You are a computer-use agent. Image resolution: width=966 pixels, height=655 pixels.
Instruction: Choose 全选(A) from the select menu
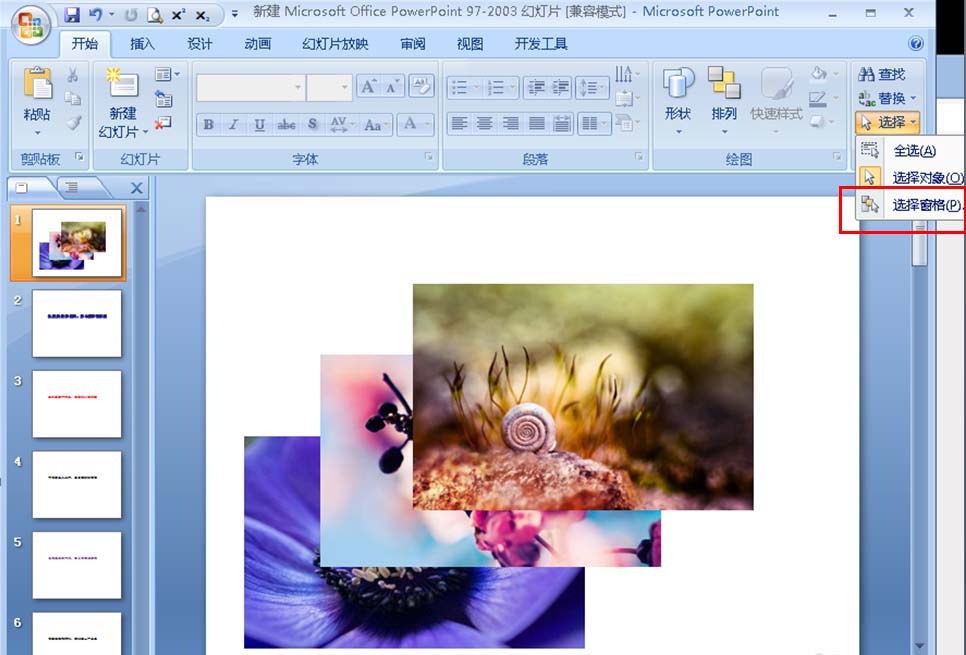click(910, 150)
